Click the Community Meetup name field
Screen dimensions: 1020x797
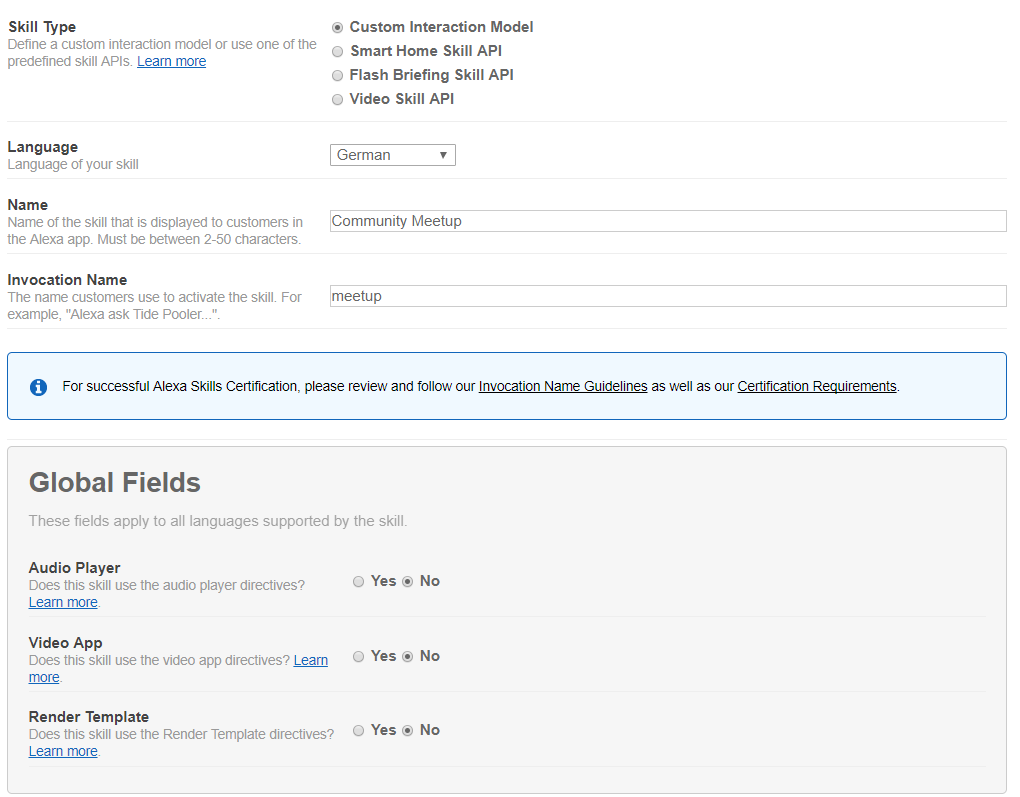(668, 221)
